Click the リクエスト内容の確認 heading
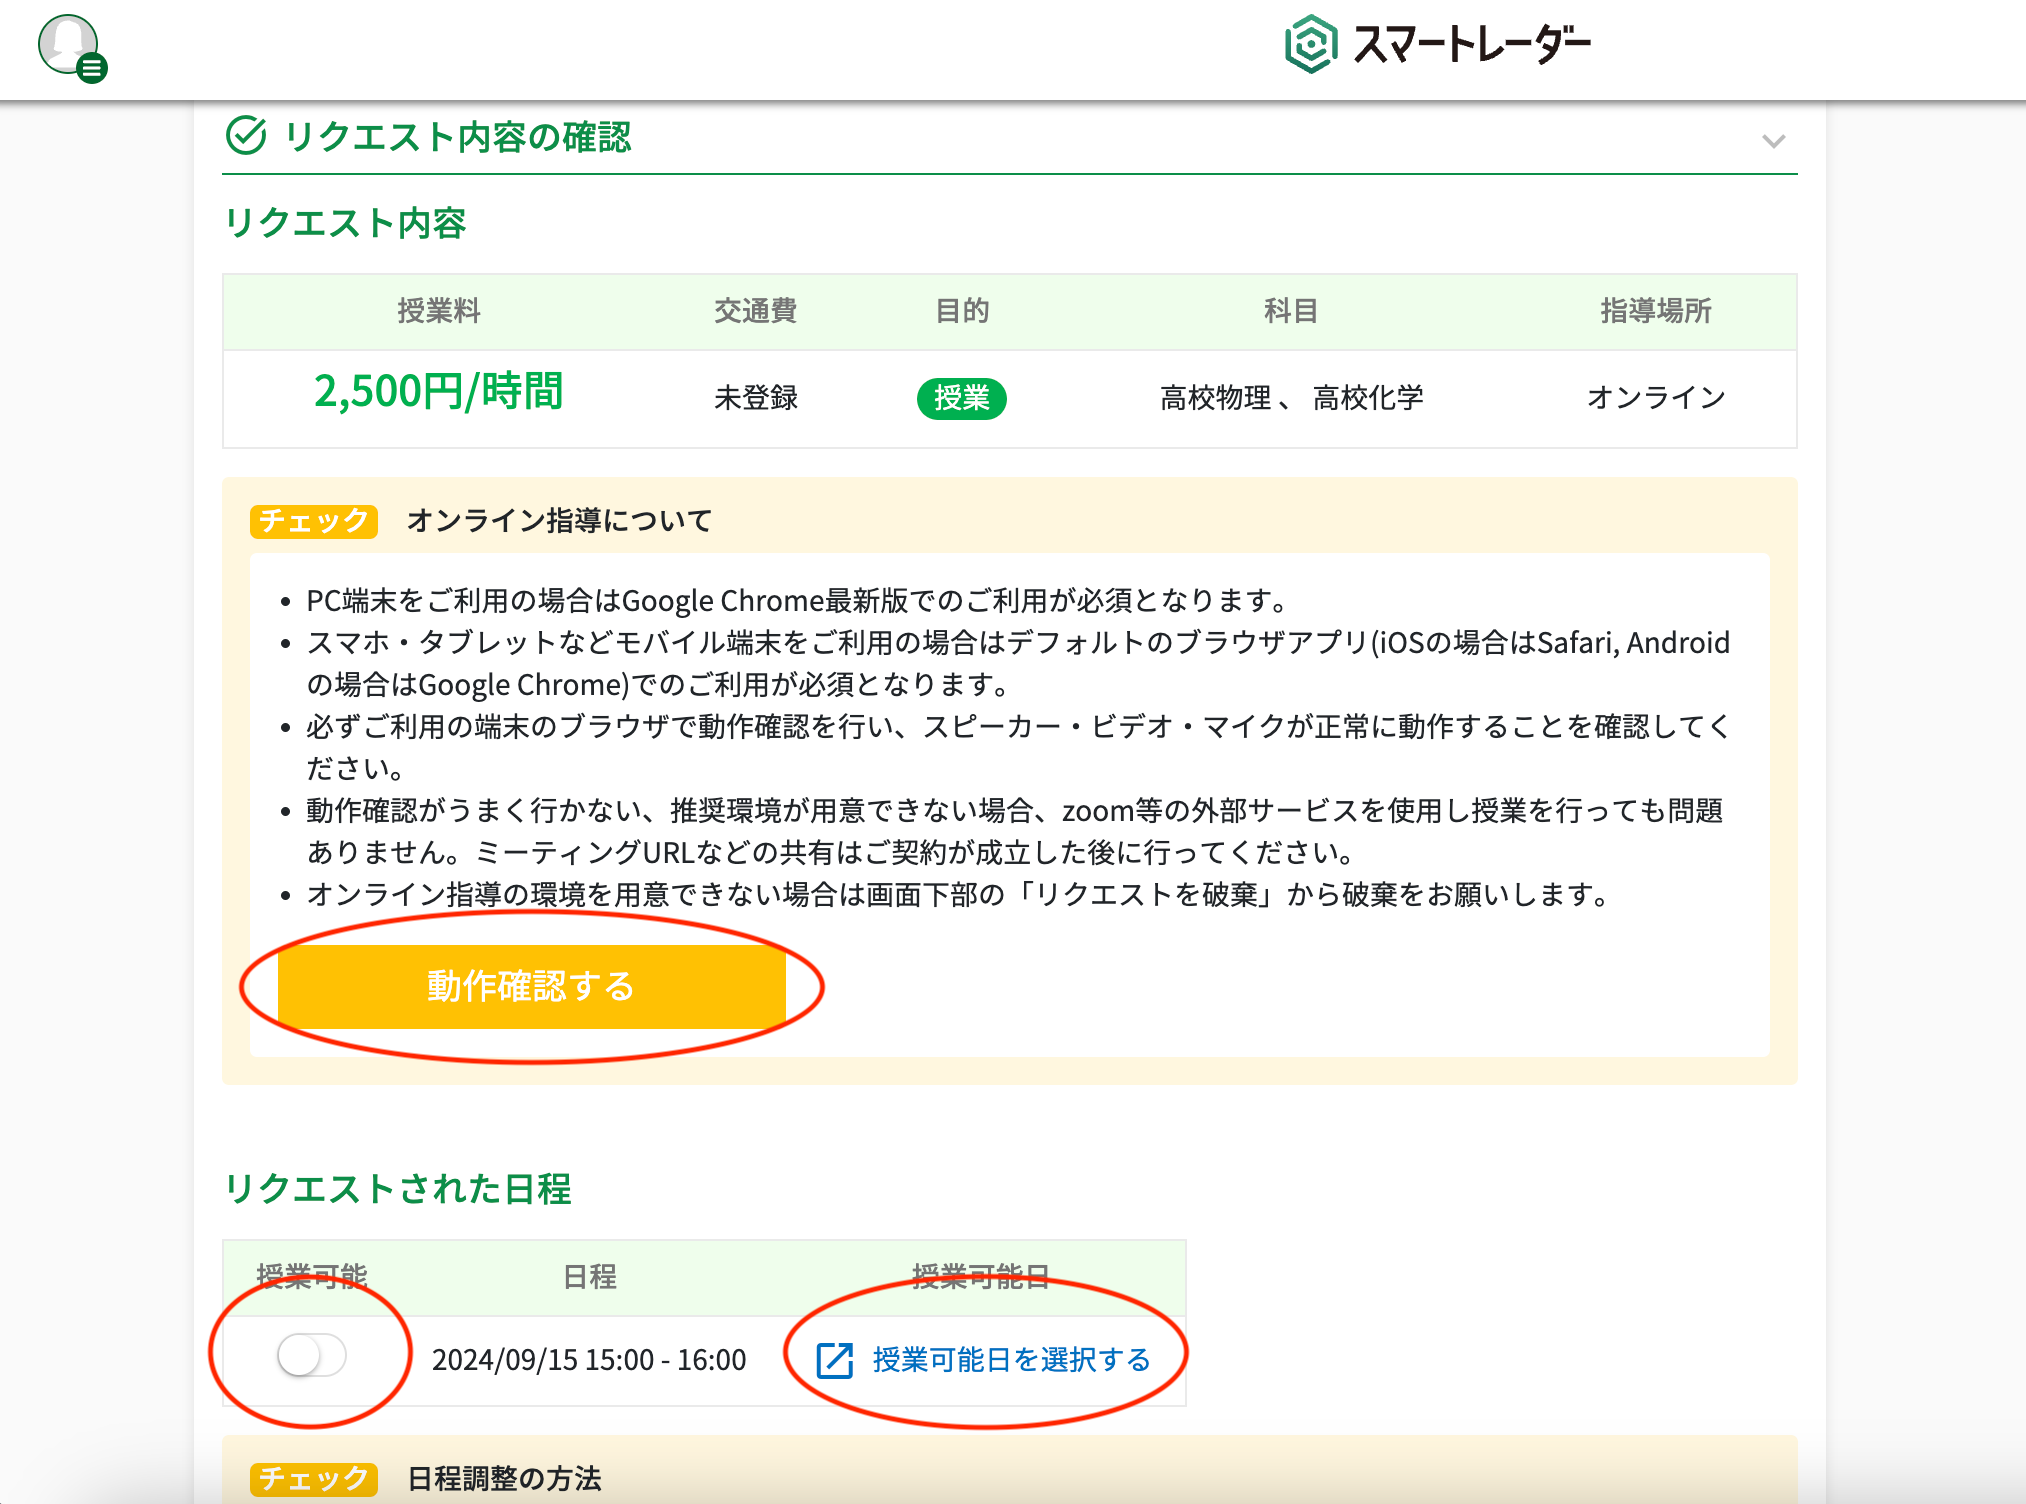The width and height of the screenshot is (2026, 1504). click(x=458, y=137)
